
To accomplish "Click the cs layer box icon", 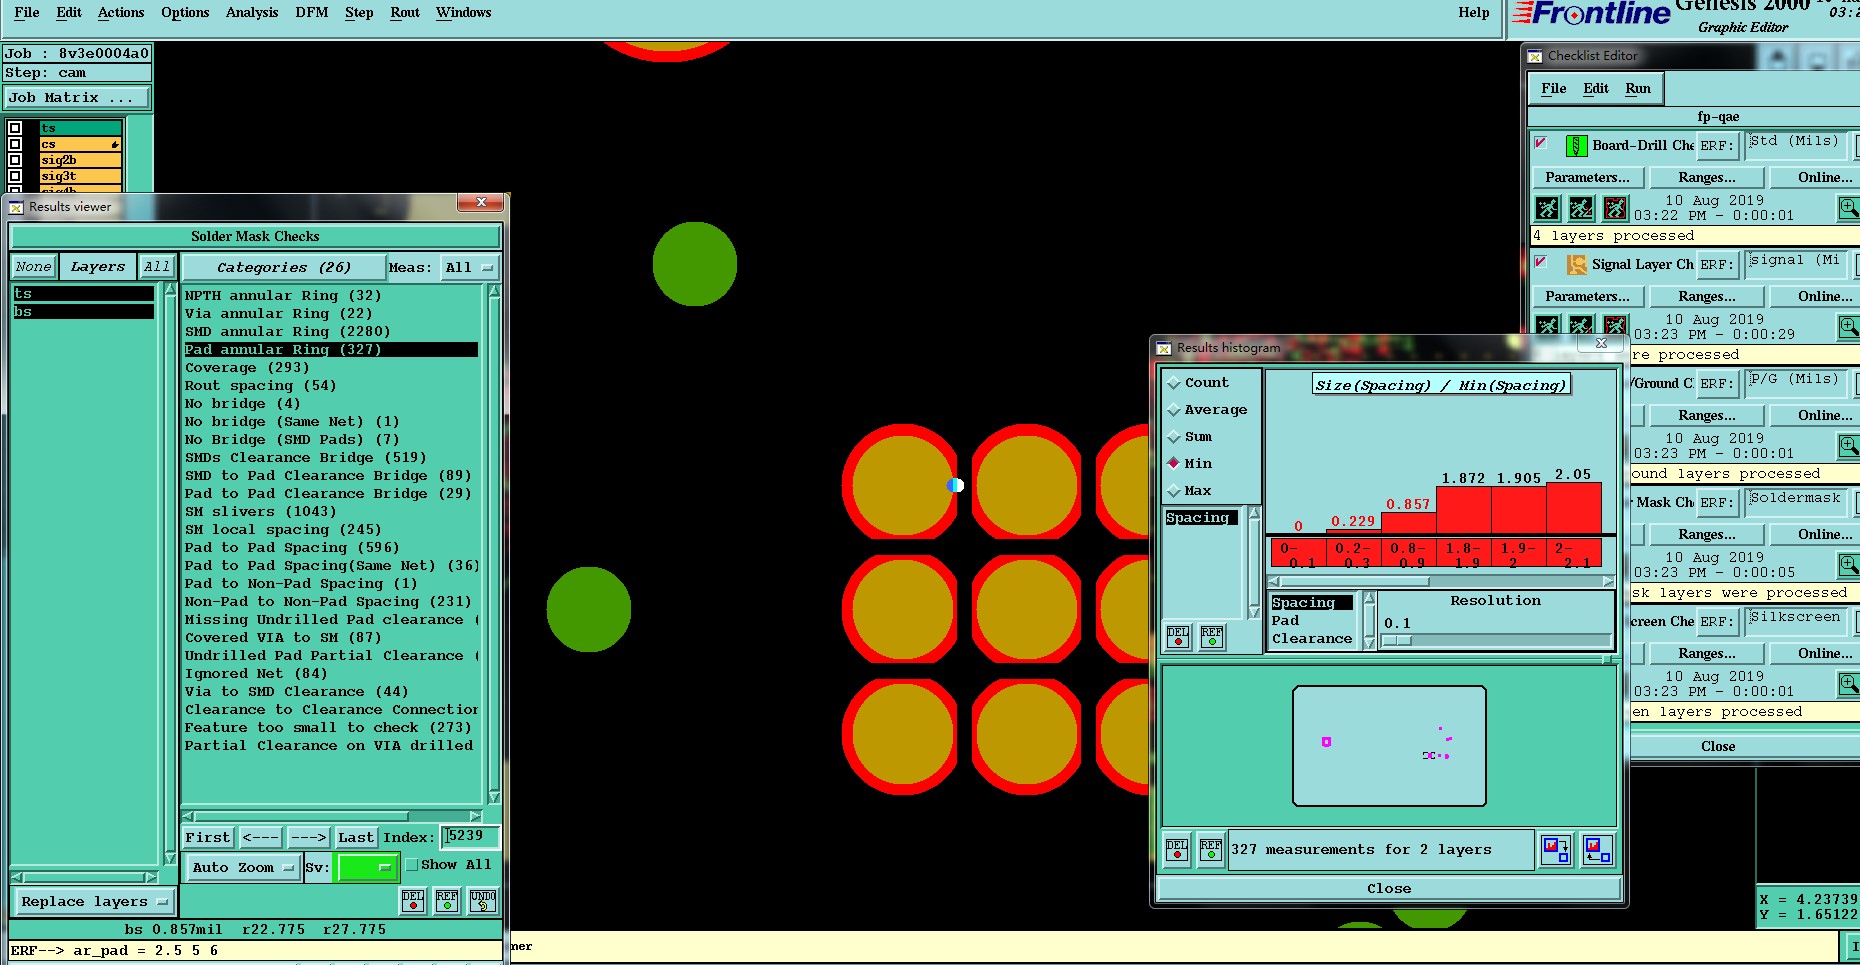I will [x=15, y=144].
